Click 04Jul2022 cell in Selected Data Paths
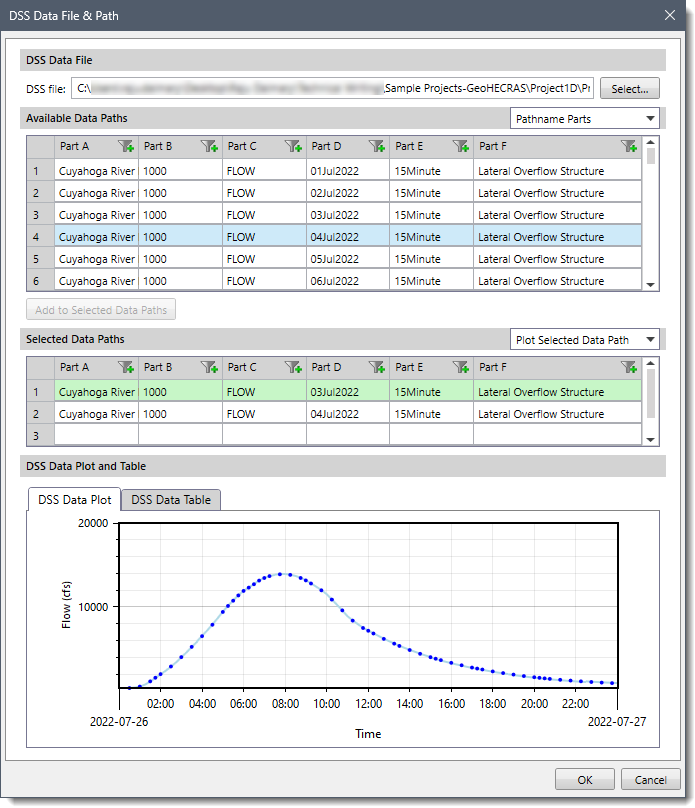This screenshot has width=695, height=808. coord(348,414)
